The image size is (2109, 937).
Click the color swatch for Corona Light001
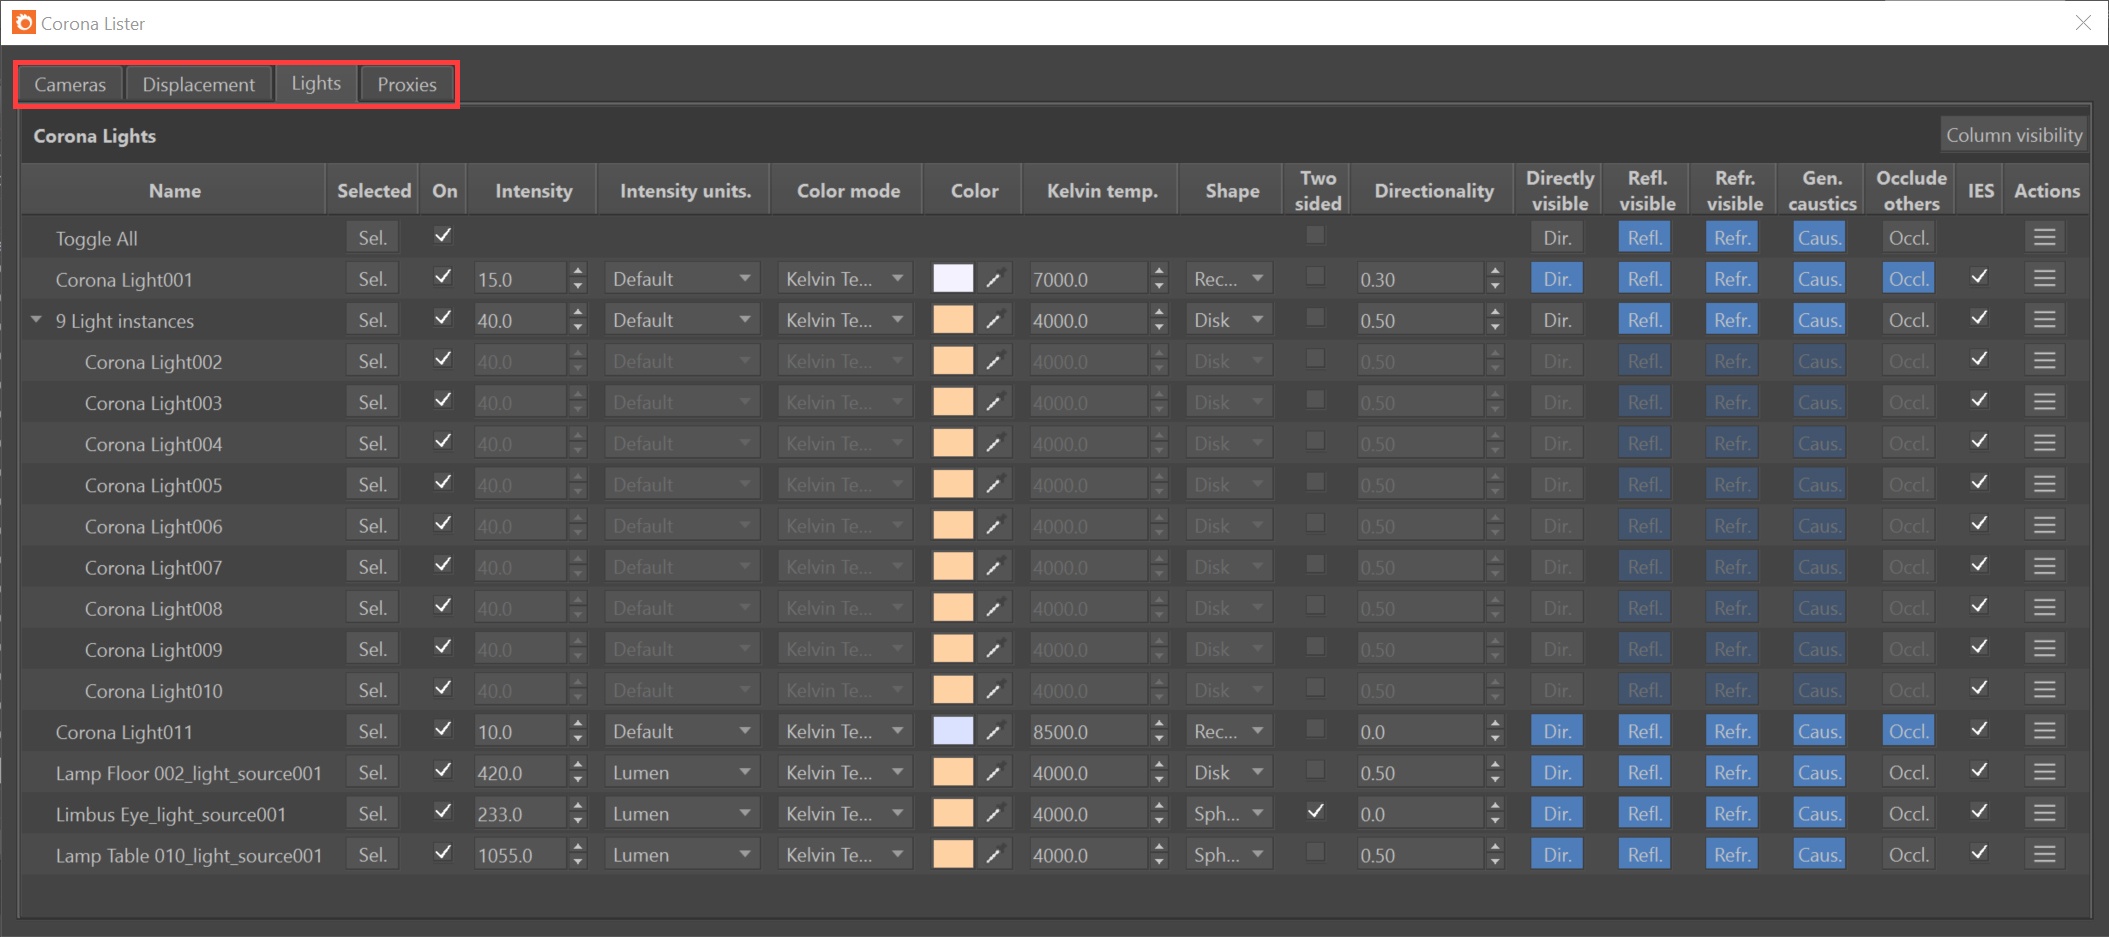click(953, 279)
